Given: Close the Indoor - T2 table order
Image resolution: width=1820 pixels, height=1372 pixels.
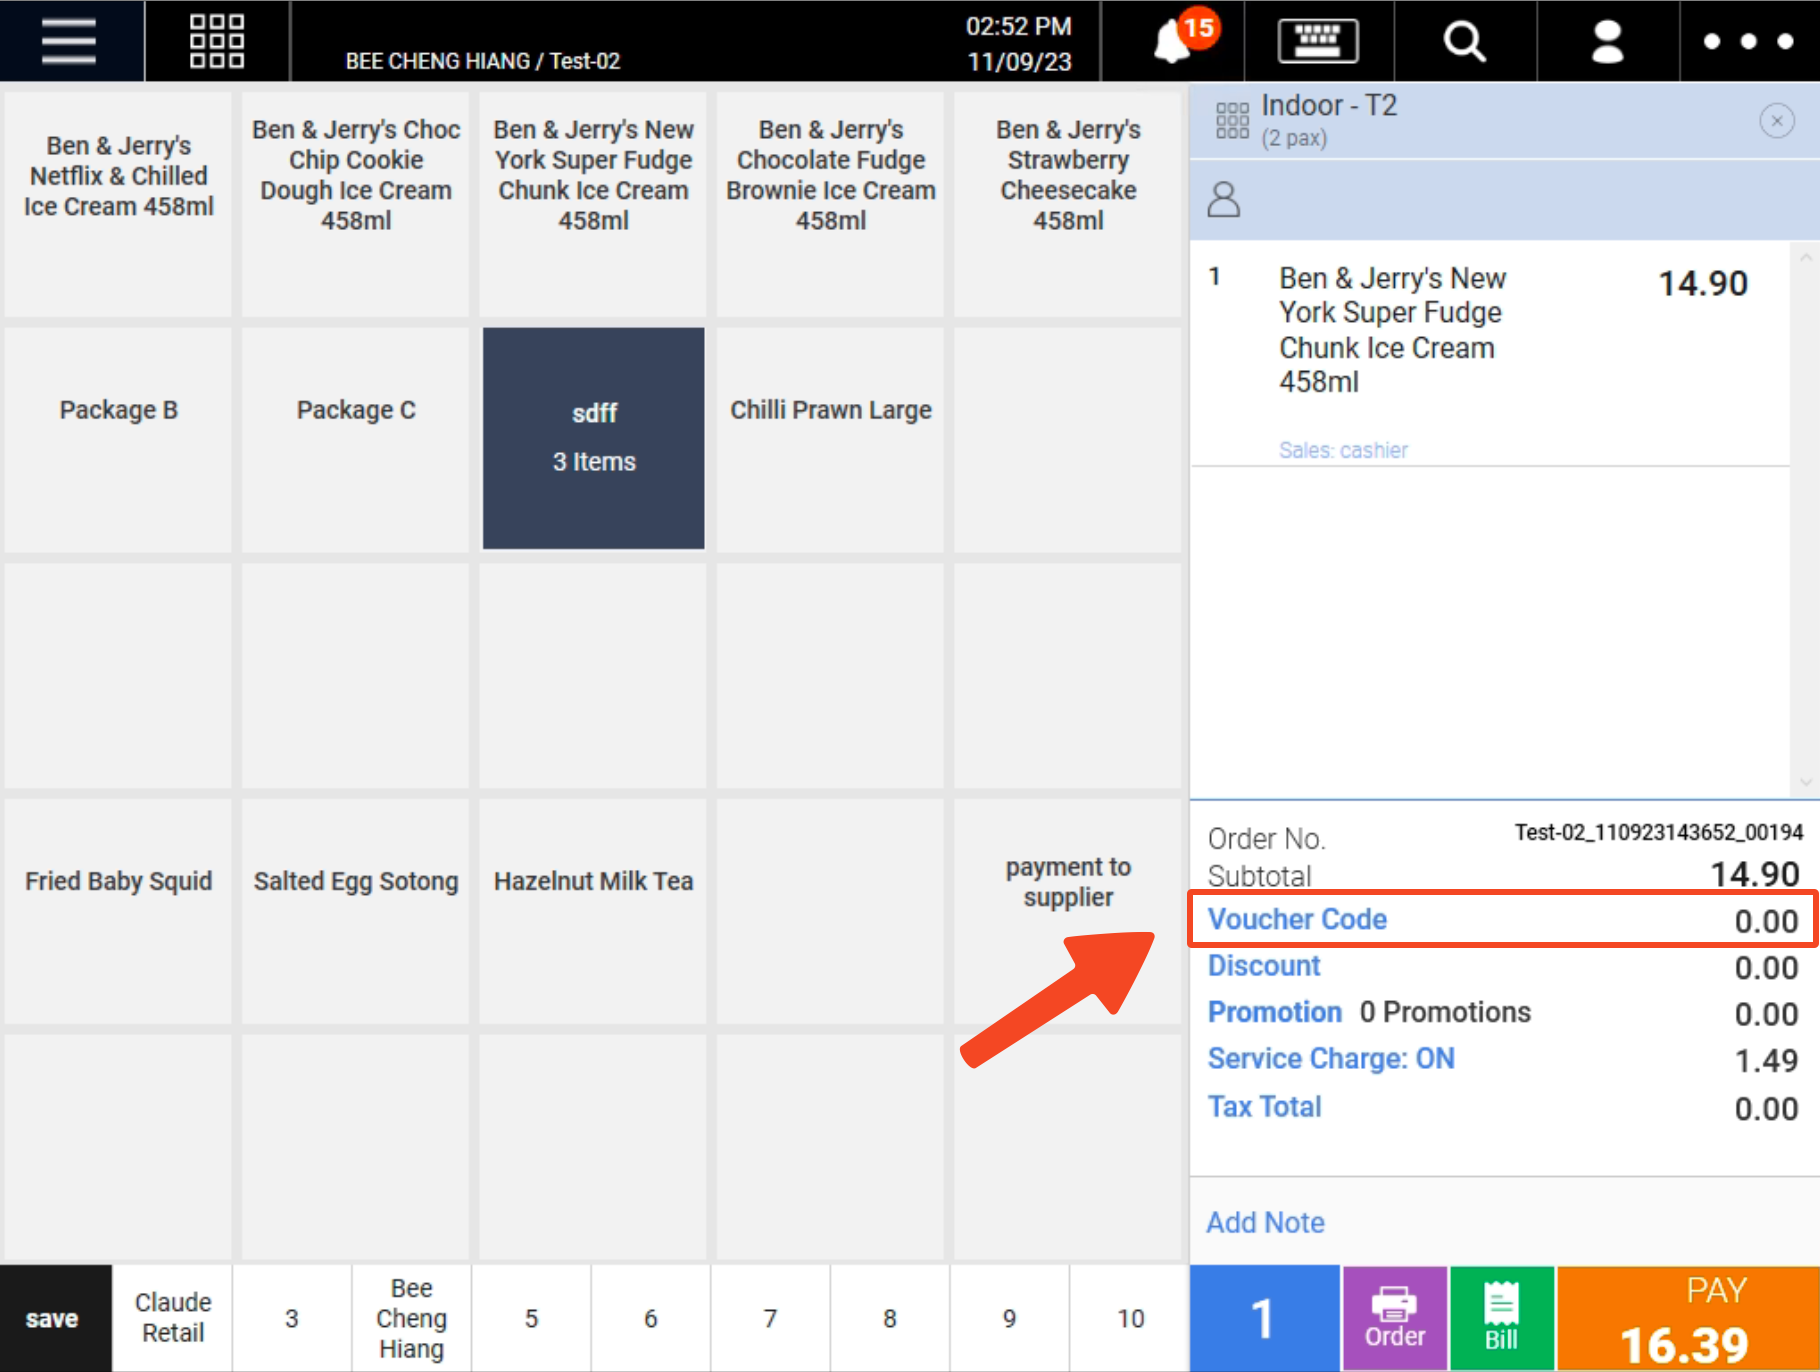Looking at the screenshot, I should pyautogui.click(x=1776, y=122).
